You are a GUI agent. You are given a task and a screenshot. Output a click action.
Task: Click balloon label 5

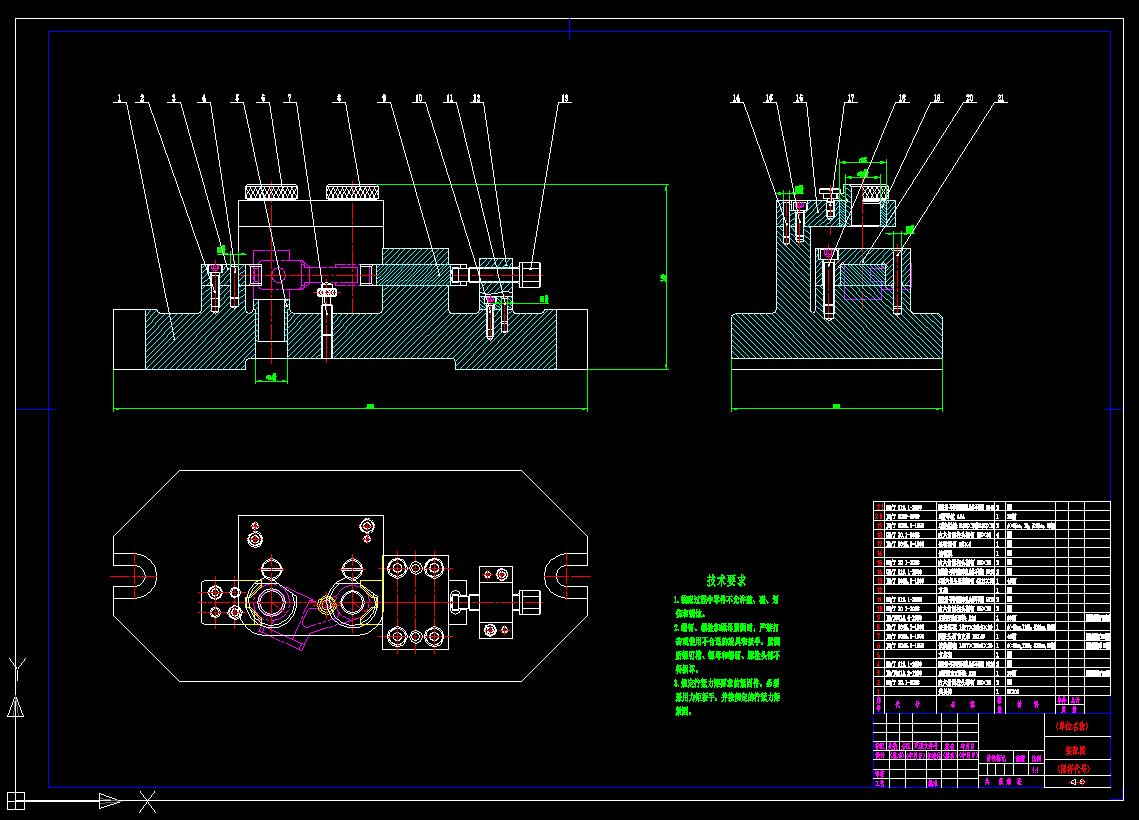tap(236, 98)
